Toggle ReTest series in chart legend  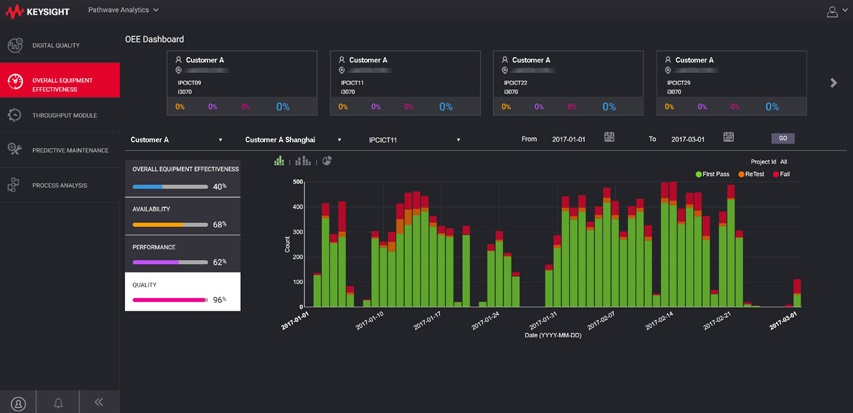coord(752,174)
